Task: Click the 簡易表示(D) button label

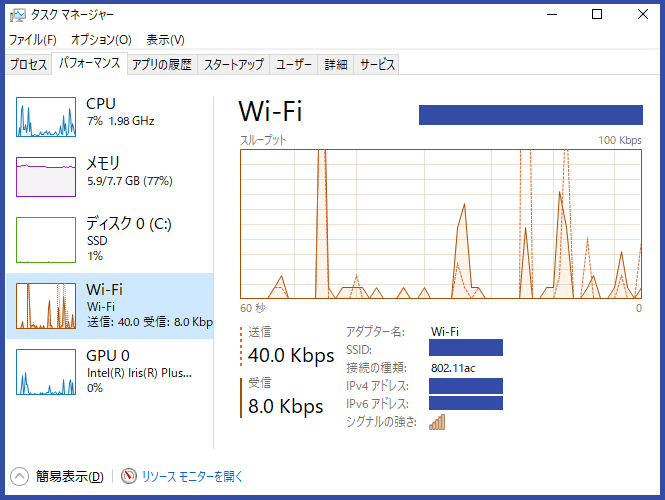Action: tap(70, 477)
